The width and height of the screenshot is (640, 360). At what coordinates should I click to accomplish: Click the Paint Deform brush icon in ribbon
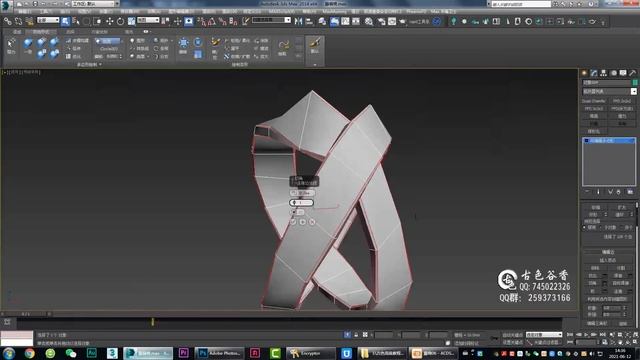point(216,42)
